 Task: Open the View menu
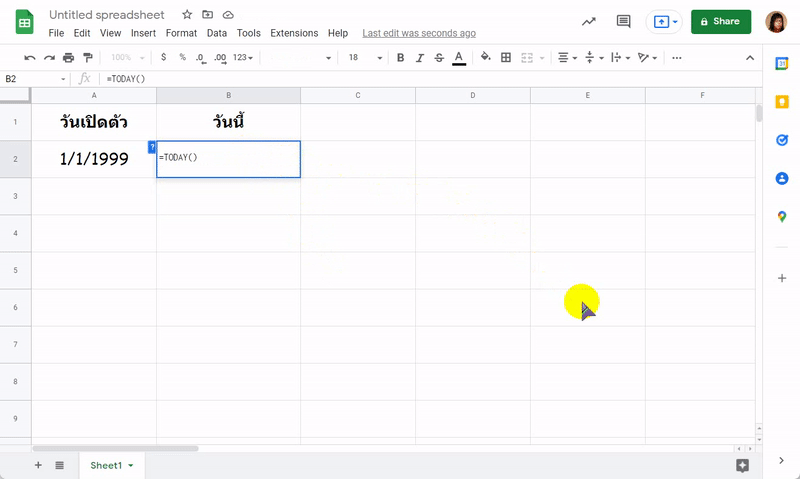point(110,33)
